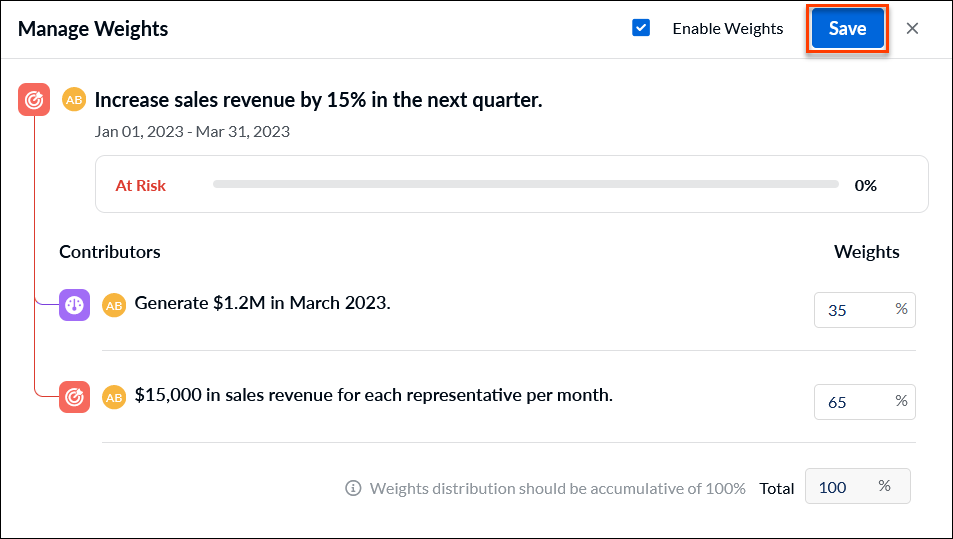Click the info icon beside weights distribution note

pos(353,488)
